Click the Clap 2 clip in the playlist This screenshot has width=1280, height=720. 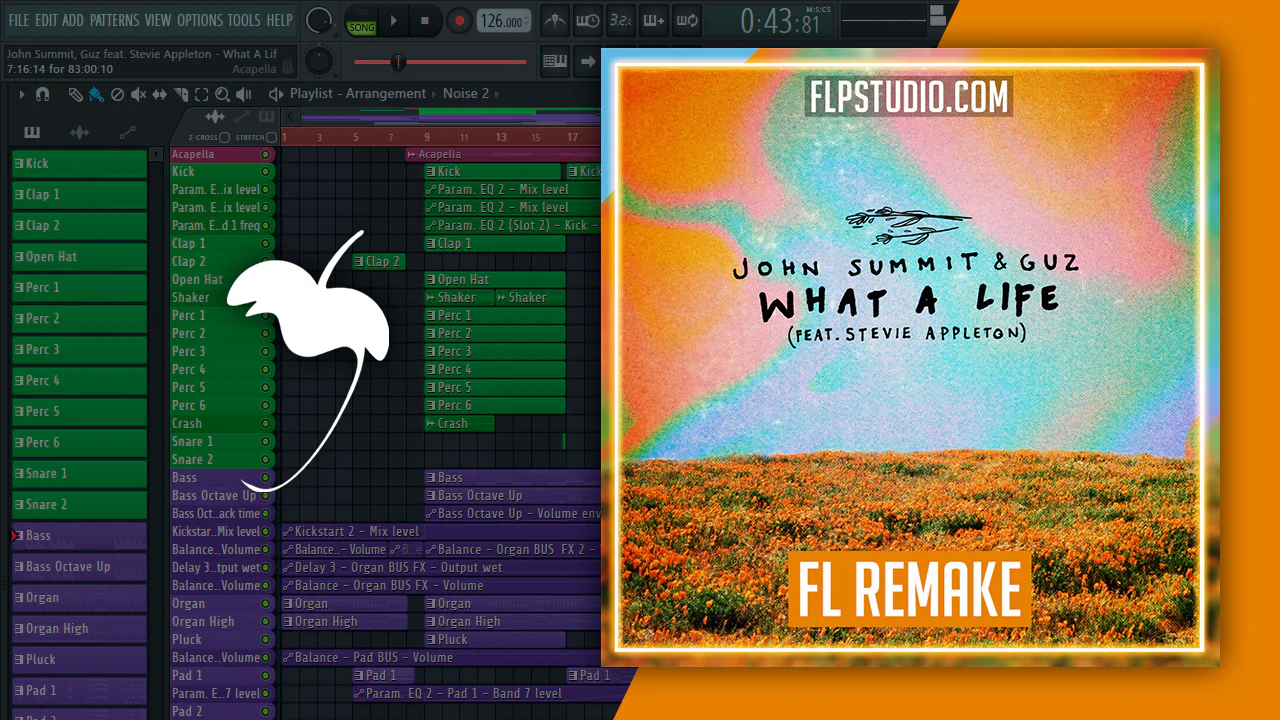(x=378, y=261)
